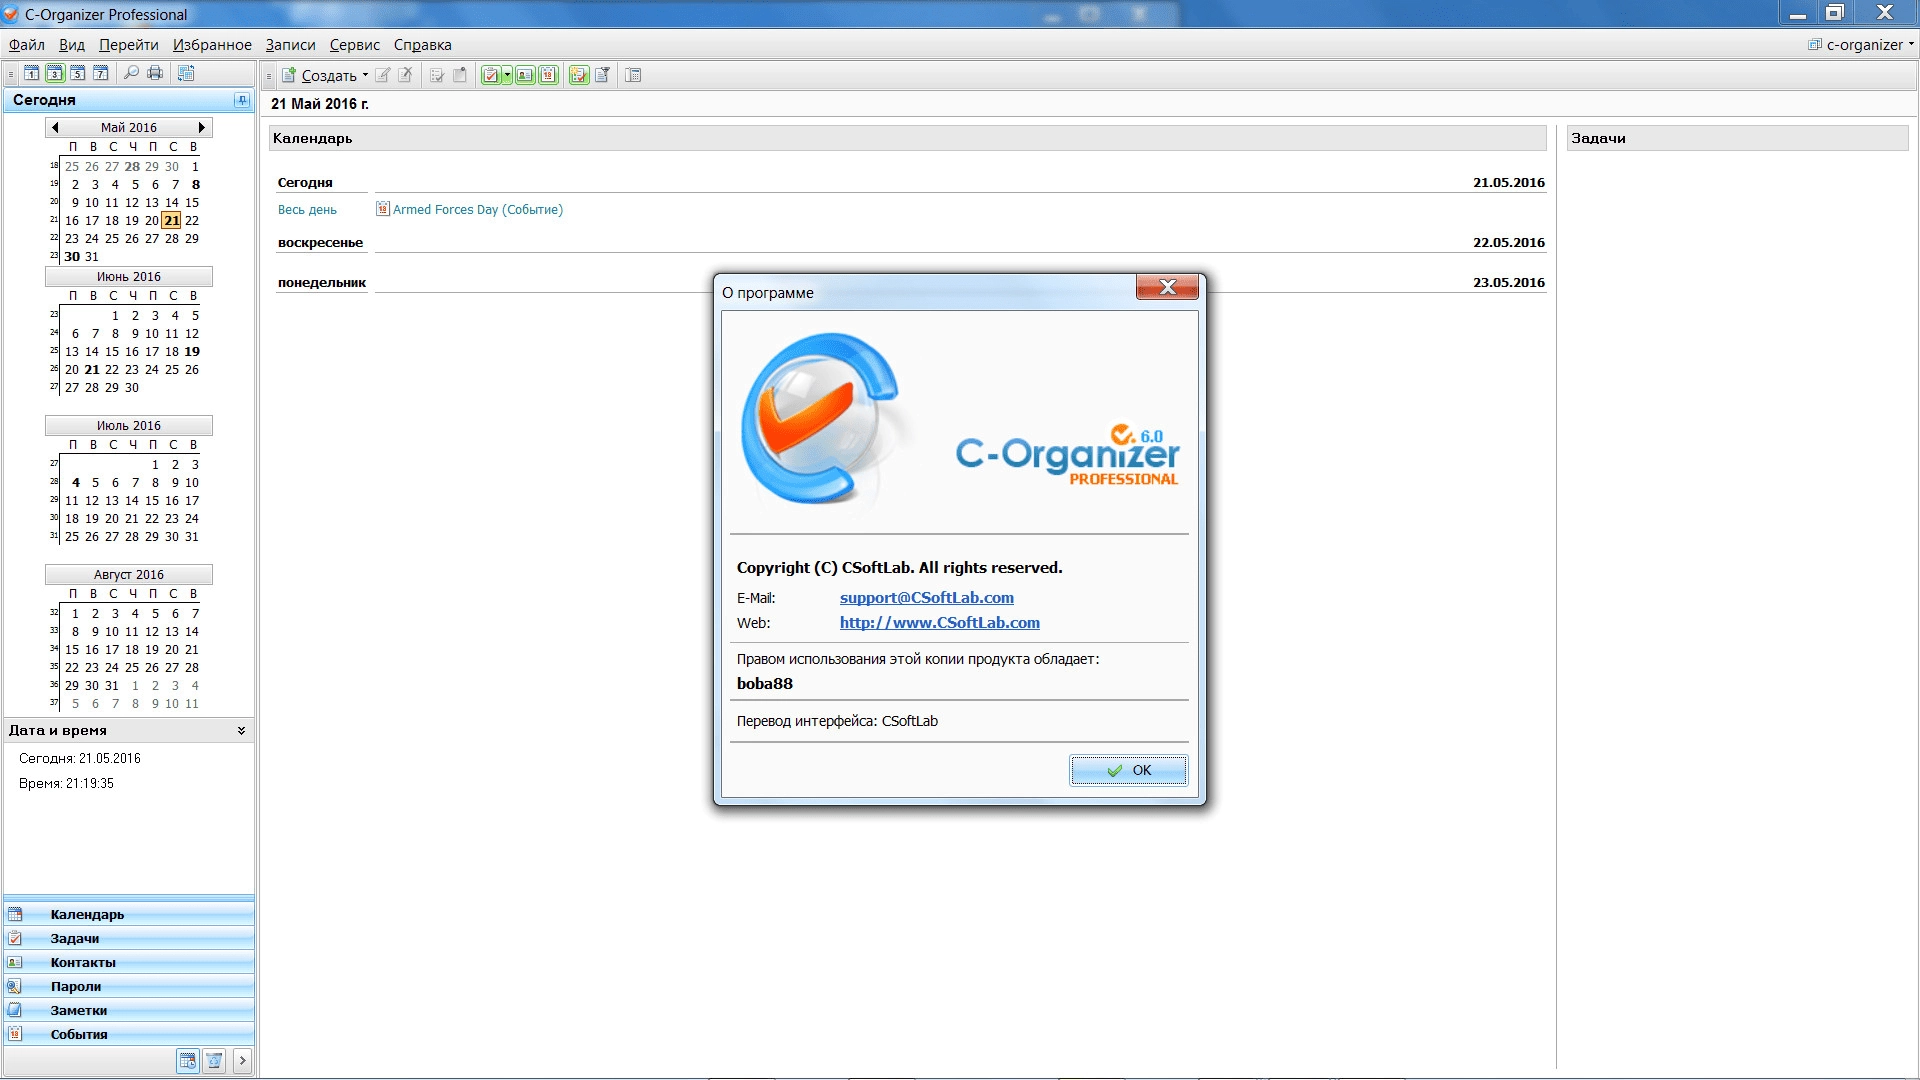Screen dimensions: 1920x1080
Task: Click the calendar sync icon beside printer
Action: [x=186, y=73]
